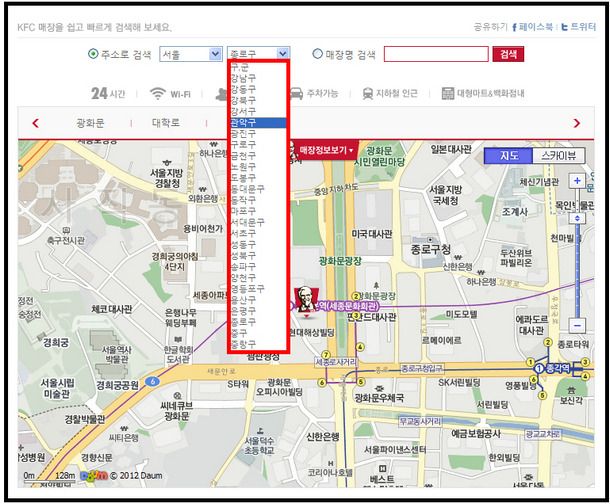
Task: Choose the 광화문 area tab
Action: pos(91,123)
